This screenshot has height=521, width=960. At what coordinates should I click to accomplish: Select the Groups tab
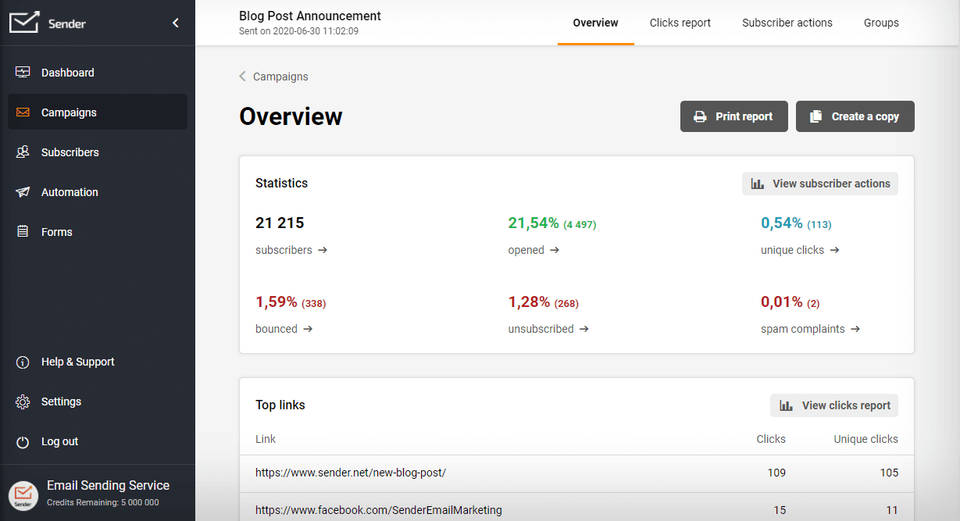[x=881, y=23]
